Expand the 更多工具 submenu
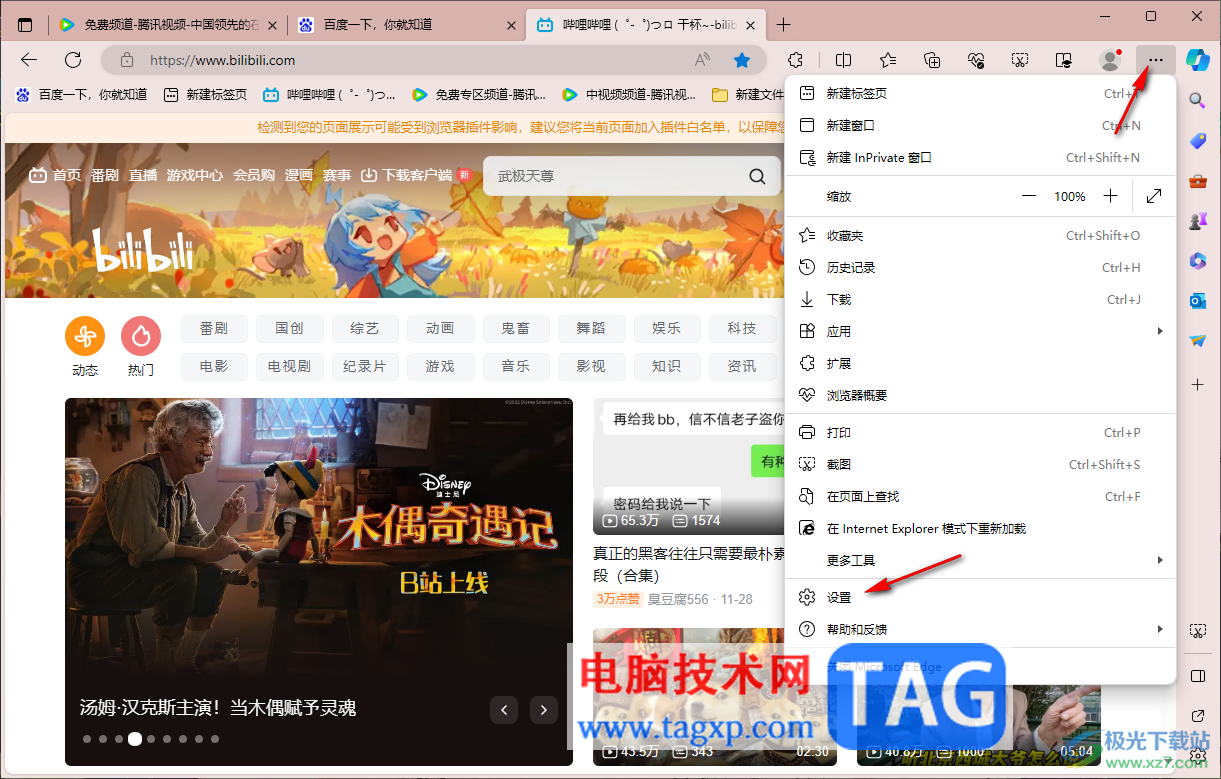 (x=980, y=560)
